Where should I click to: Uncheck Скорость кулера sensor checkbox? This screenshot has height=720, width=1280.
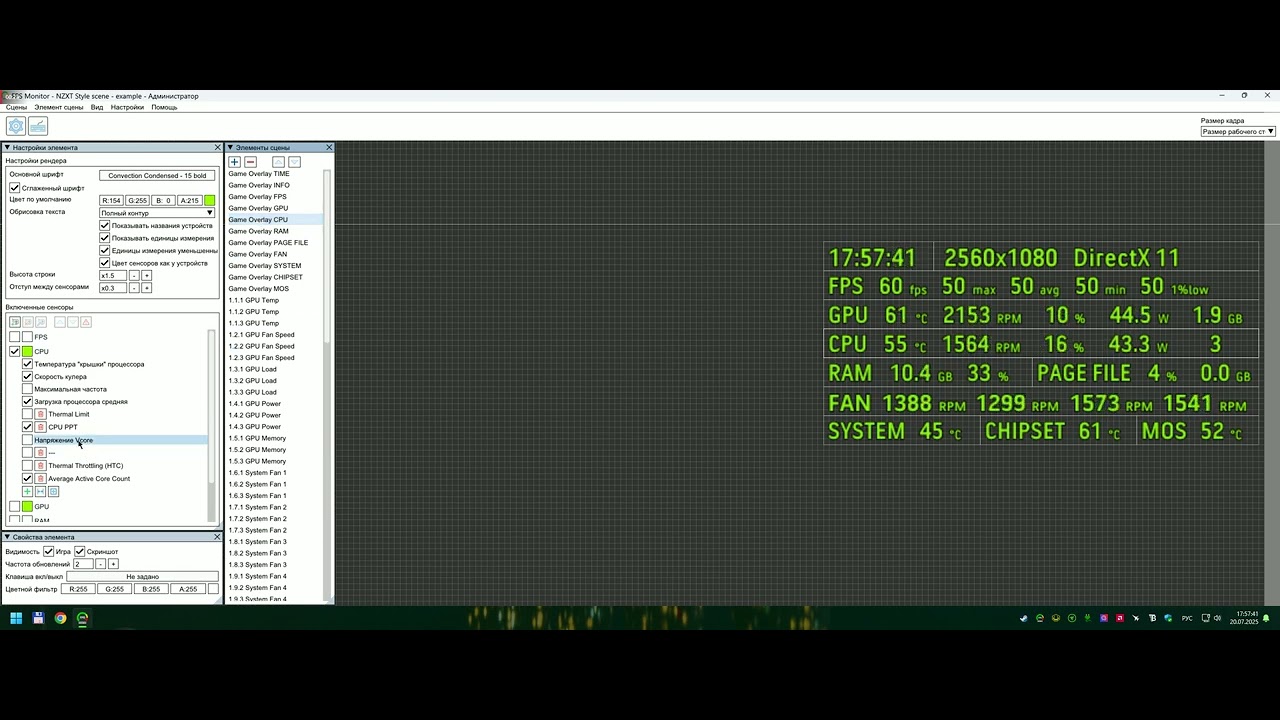coord(28,377)
